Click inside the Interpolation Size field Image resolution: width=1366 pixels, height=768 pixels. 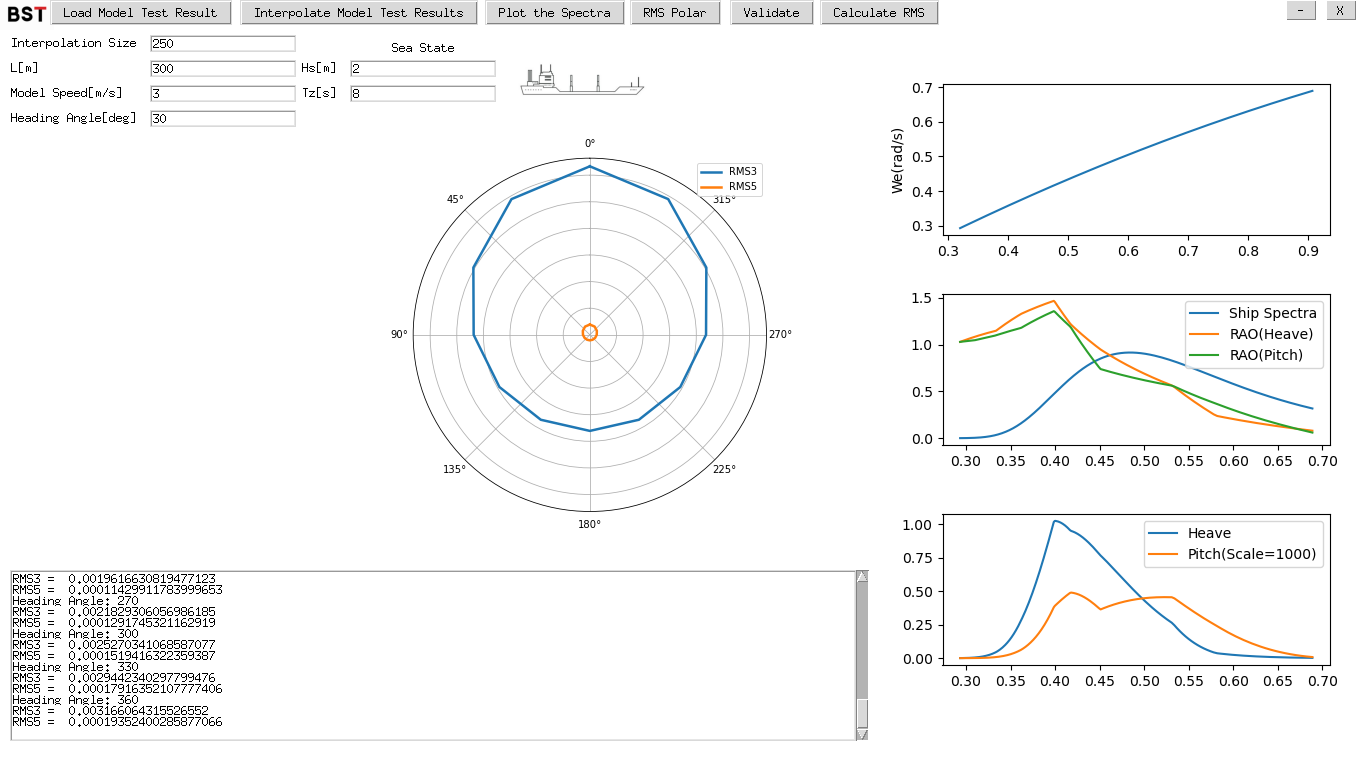click(222, 43)
